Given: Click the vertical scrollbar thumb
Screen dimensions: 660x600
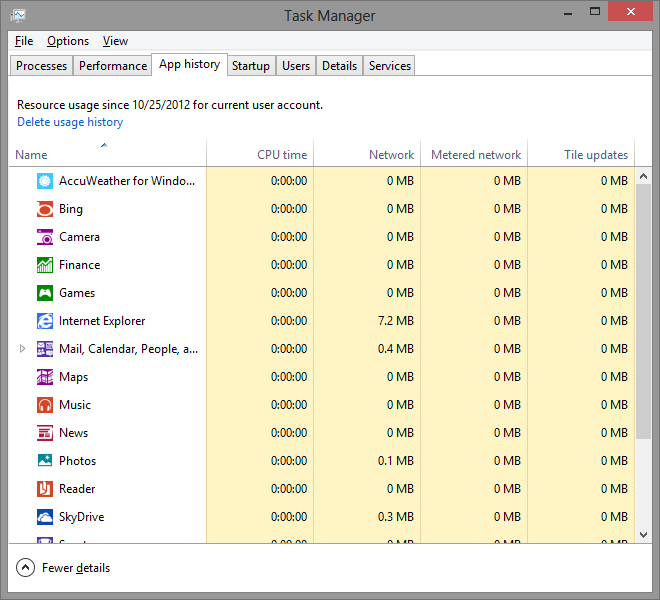Looking at the screenshot, I should coord(643,312).
